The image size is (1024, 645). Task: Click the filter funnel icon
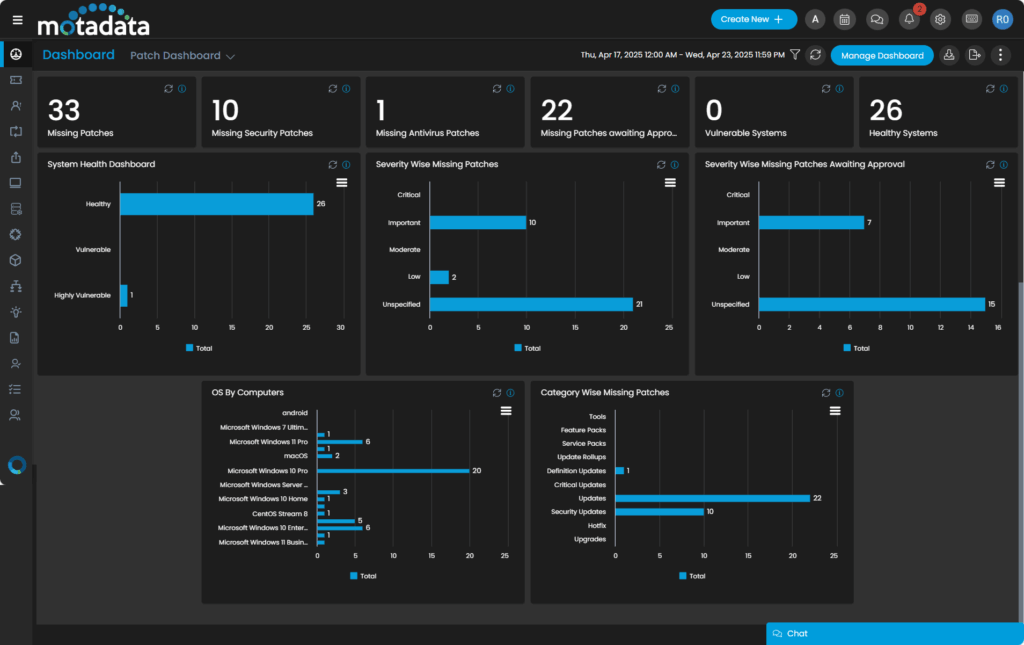[795, 55]
